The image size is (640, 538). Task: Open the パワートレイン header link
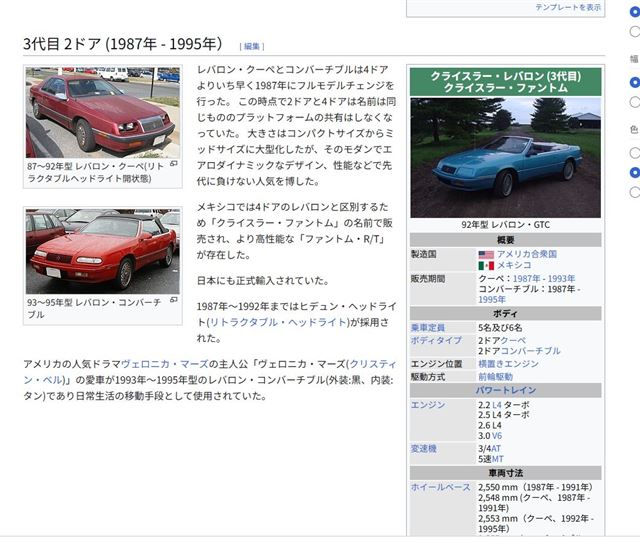505,390
